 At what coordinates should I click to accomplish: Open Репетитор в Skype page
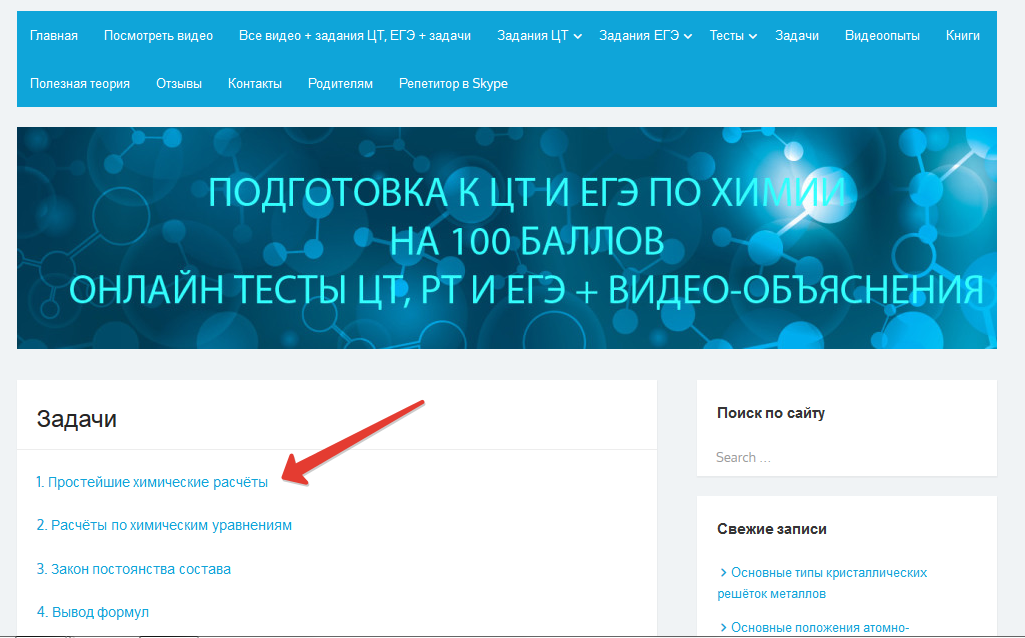[x=453, y=84]
